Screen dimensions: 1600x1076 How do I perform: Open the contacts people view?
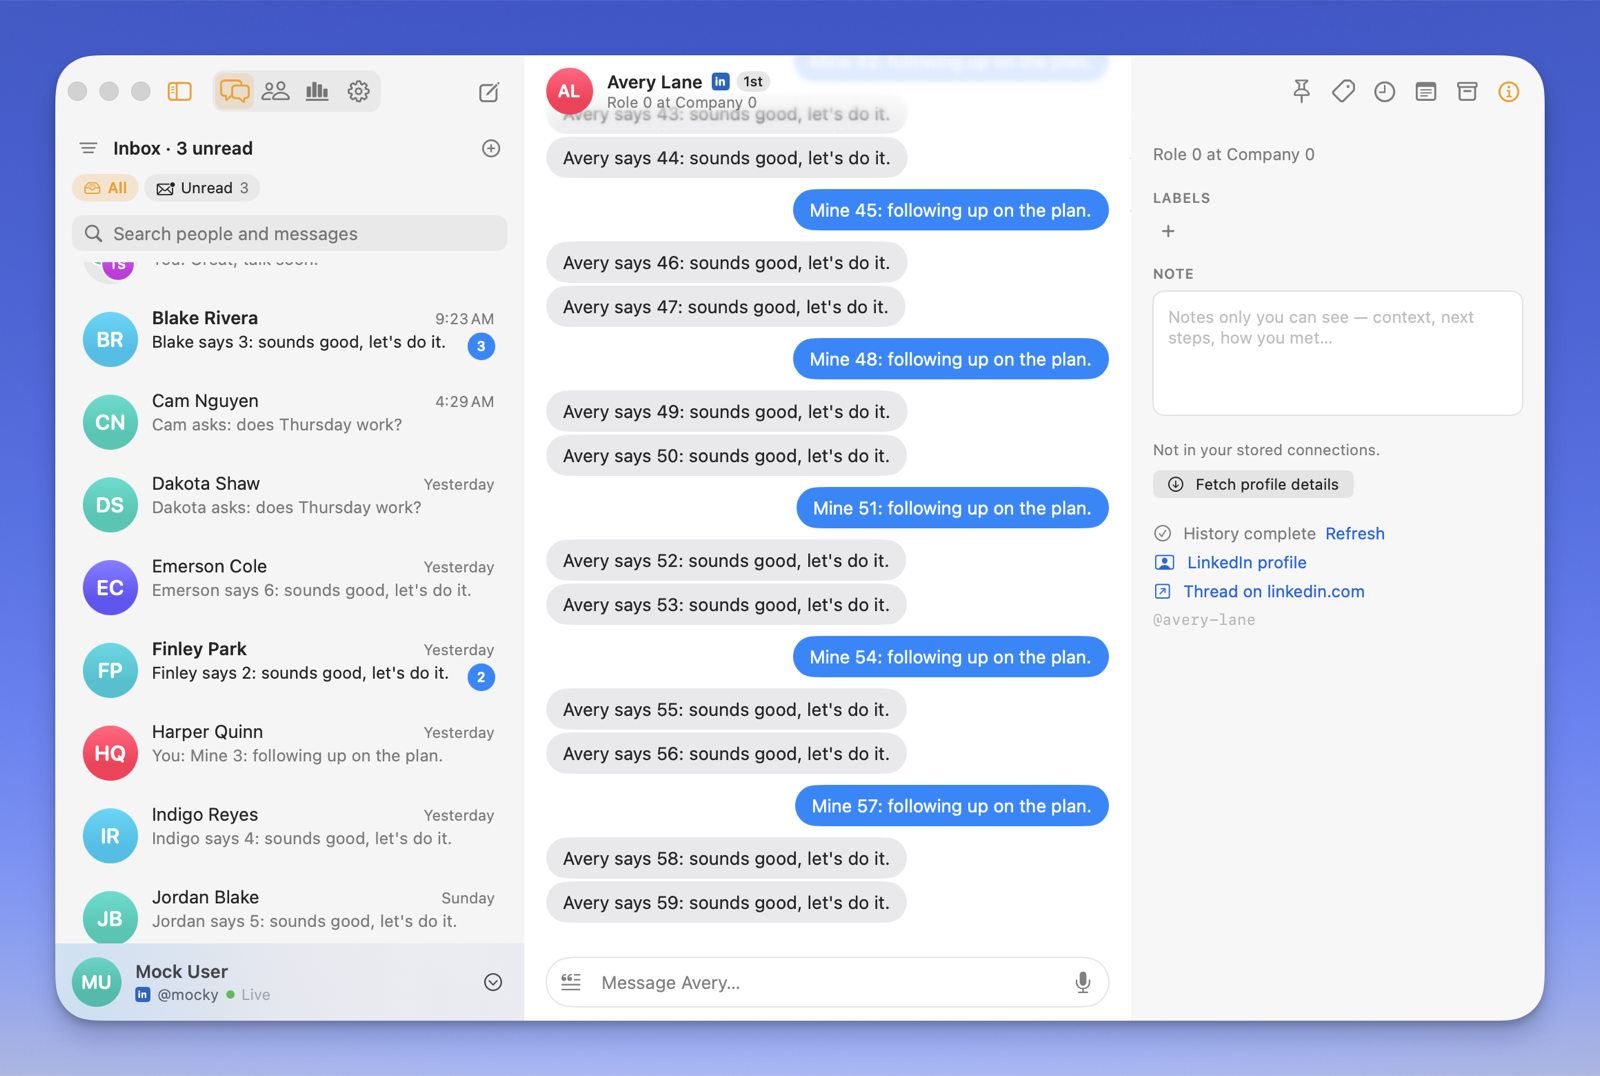tap(276, 92)
